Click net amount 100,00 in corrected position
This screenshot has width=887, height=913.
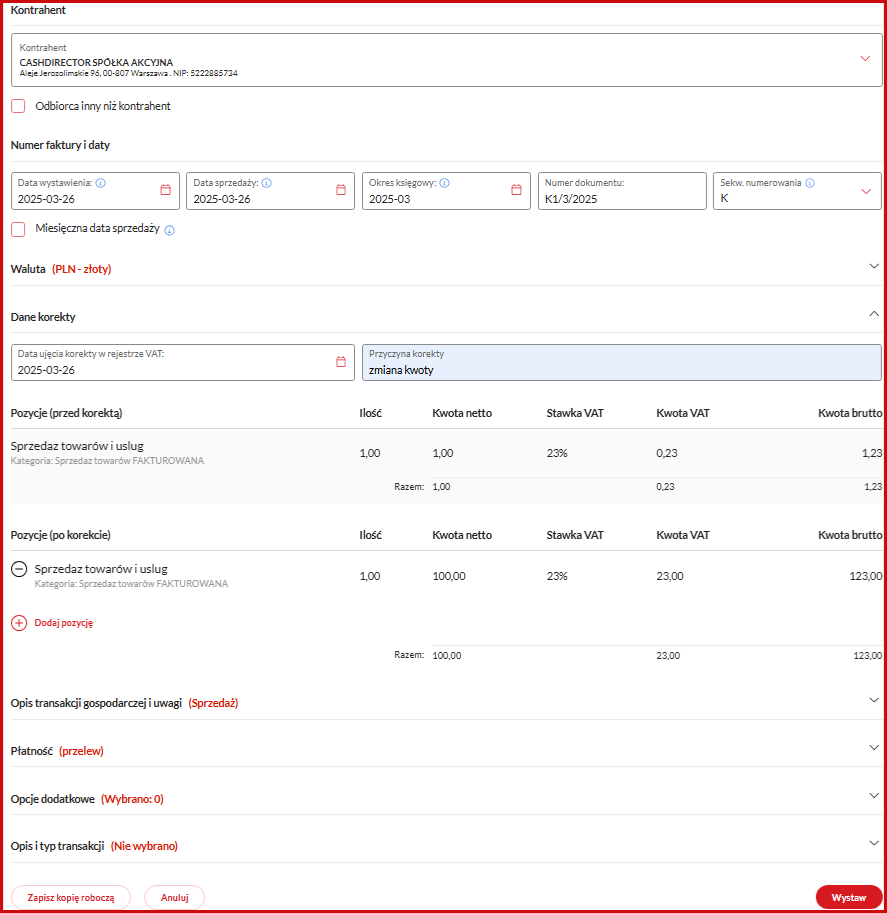click(x=448, y=576)
